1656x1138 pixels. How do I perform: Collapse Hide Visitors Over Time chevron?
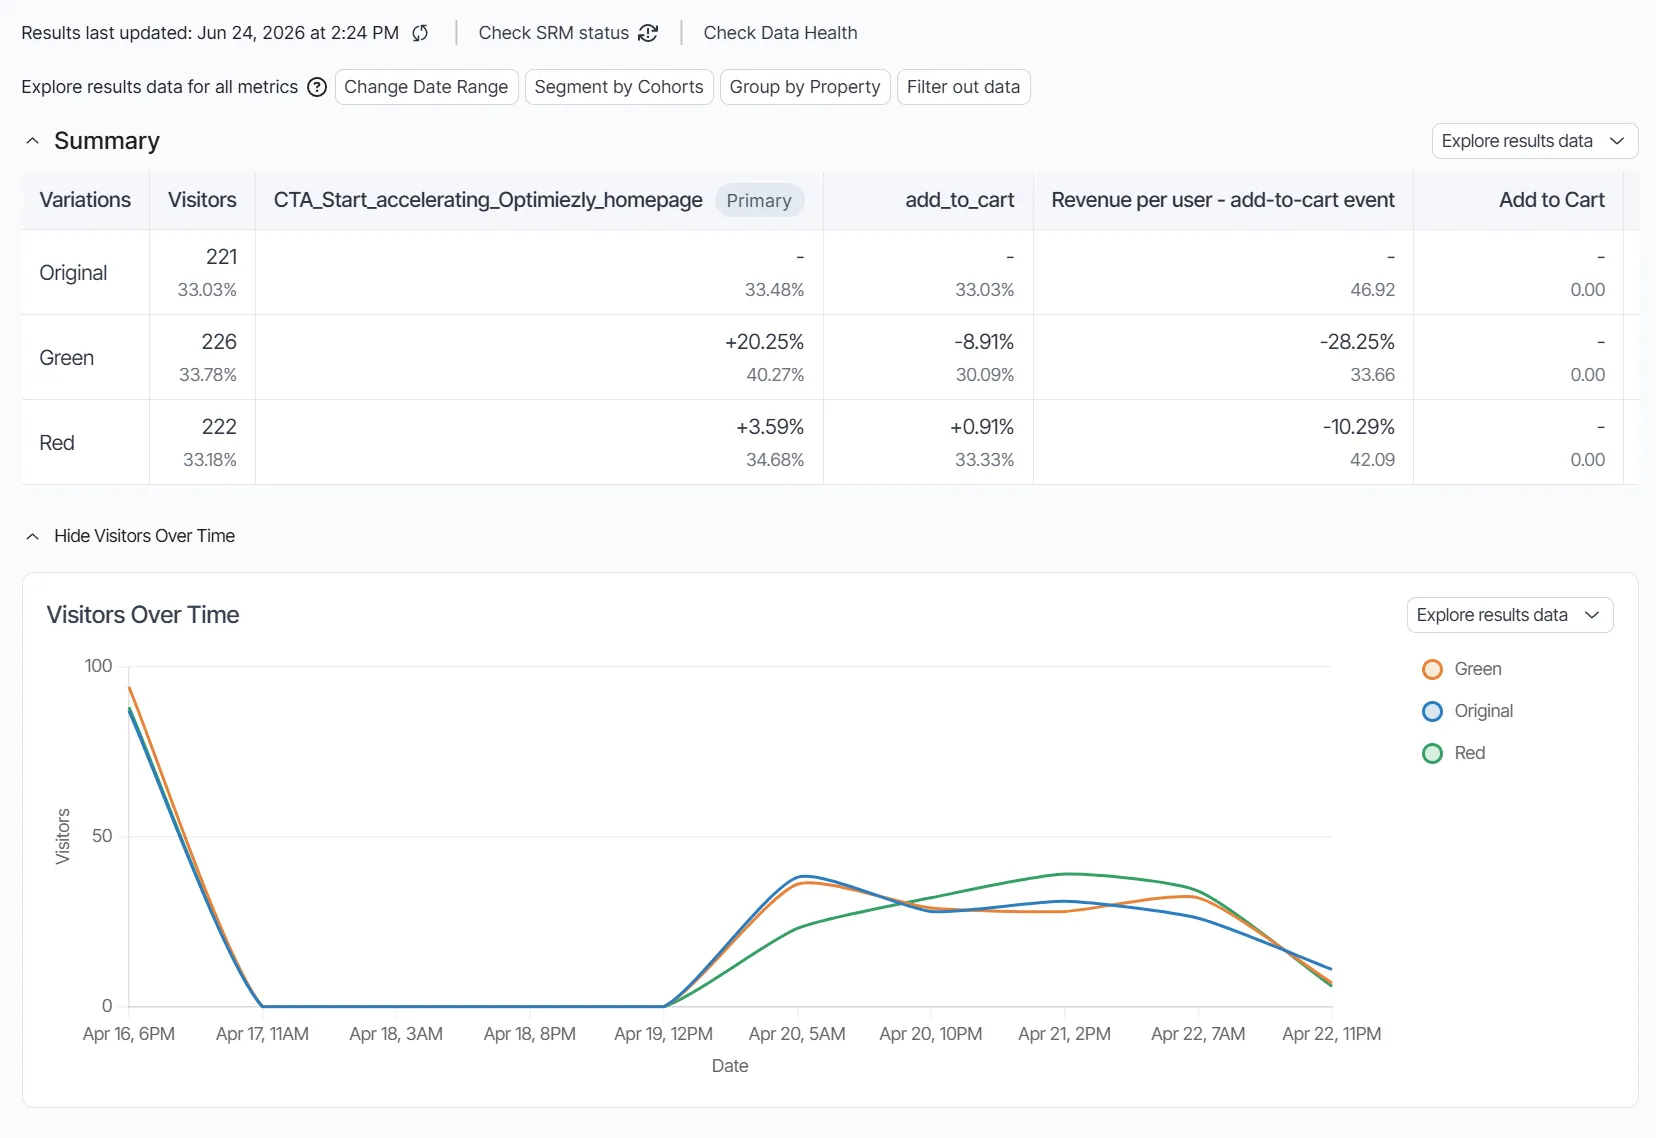[33, 536]
